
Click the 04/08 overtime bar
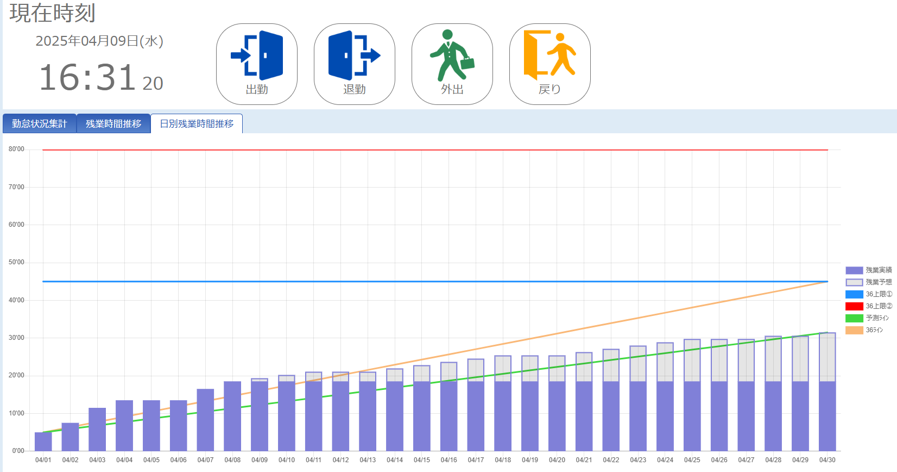[x=232, y=416]
